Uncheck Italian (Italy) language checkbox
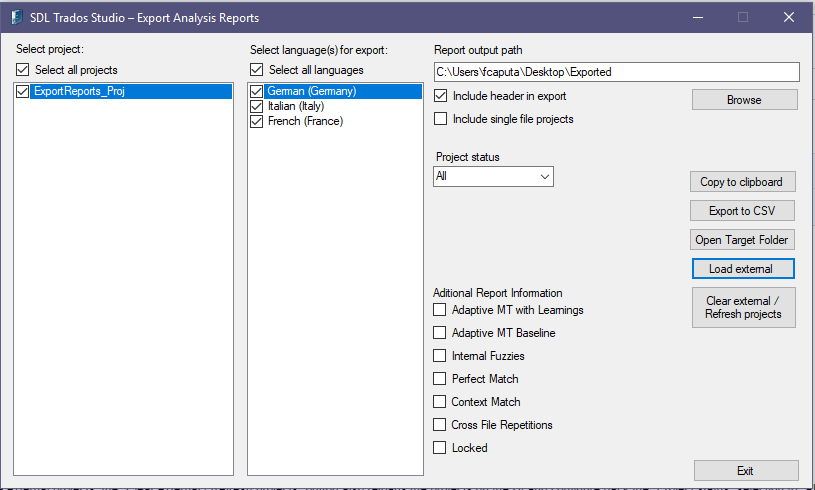 click(x=257, y=107)
